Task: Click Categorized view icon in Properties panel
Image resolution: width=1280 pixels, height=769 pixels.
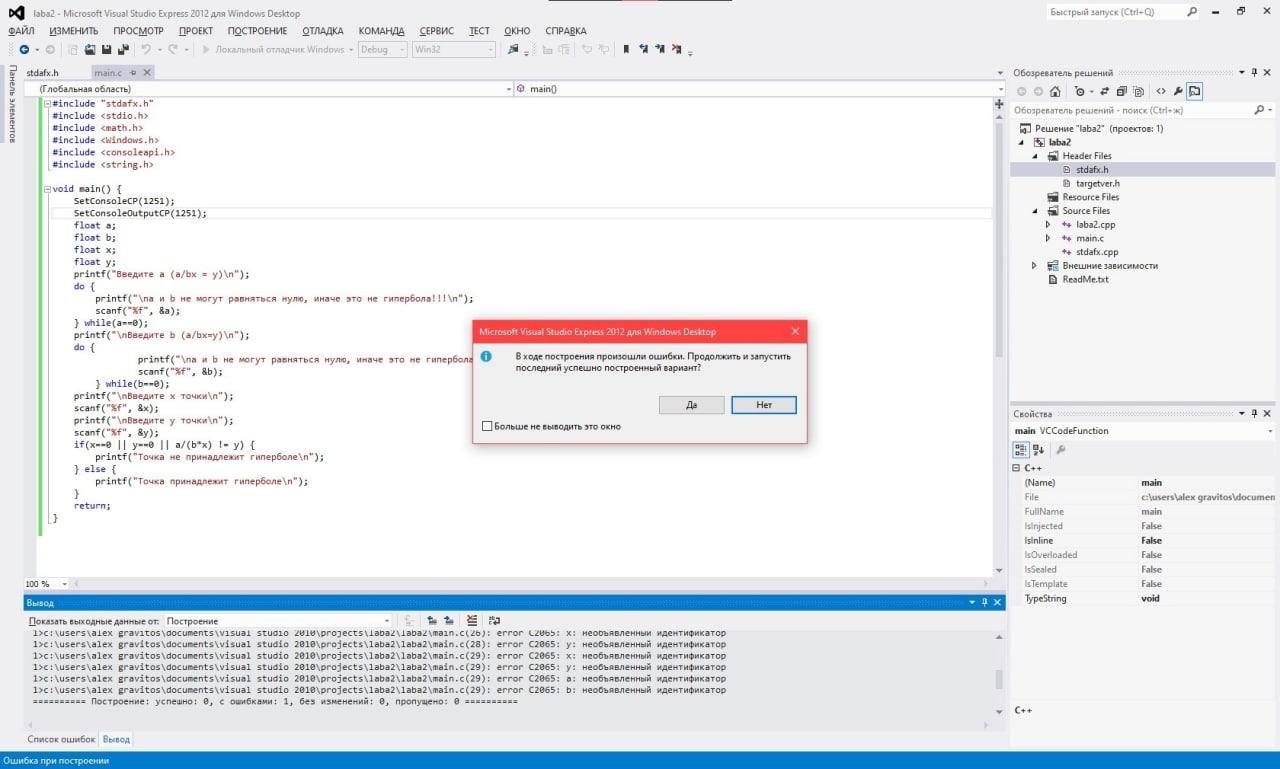Action: pos(1021,450)
